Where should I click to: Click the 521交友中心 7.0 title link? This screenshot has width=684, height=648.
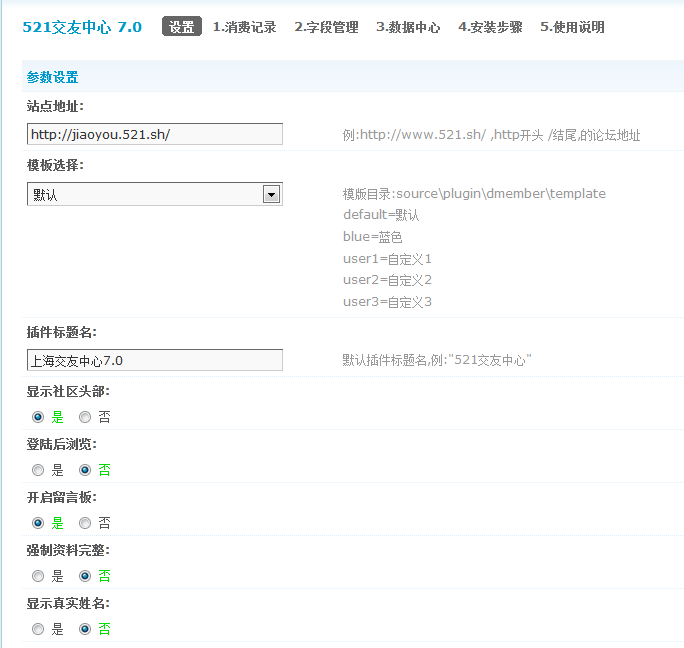click(82, 27)
